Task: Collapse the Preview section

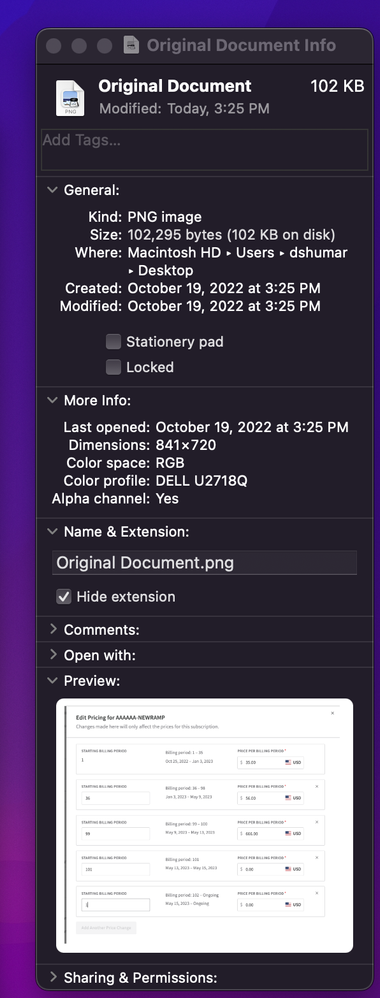Action: (x=52, y=680)
